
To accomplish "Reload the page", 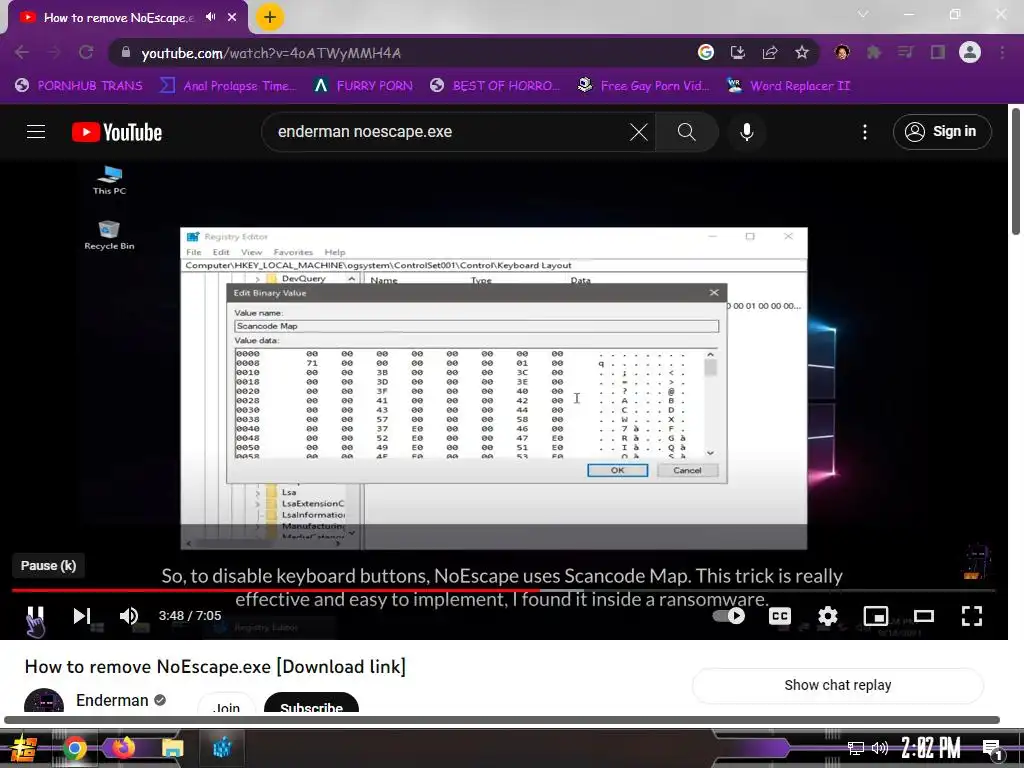I will (x=86, y=52).
